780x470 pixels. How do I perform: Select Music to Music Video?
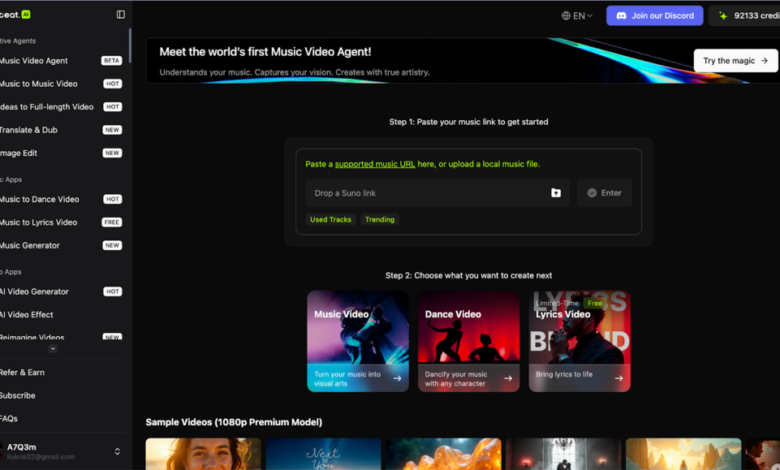click(61, 84)
